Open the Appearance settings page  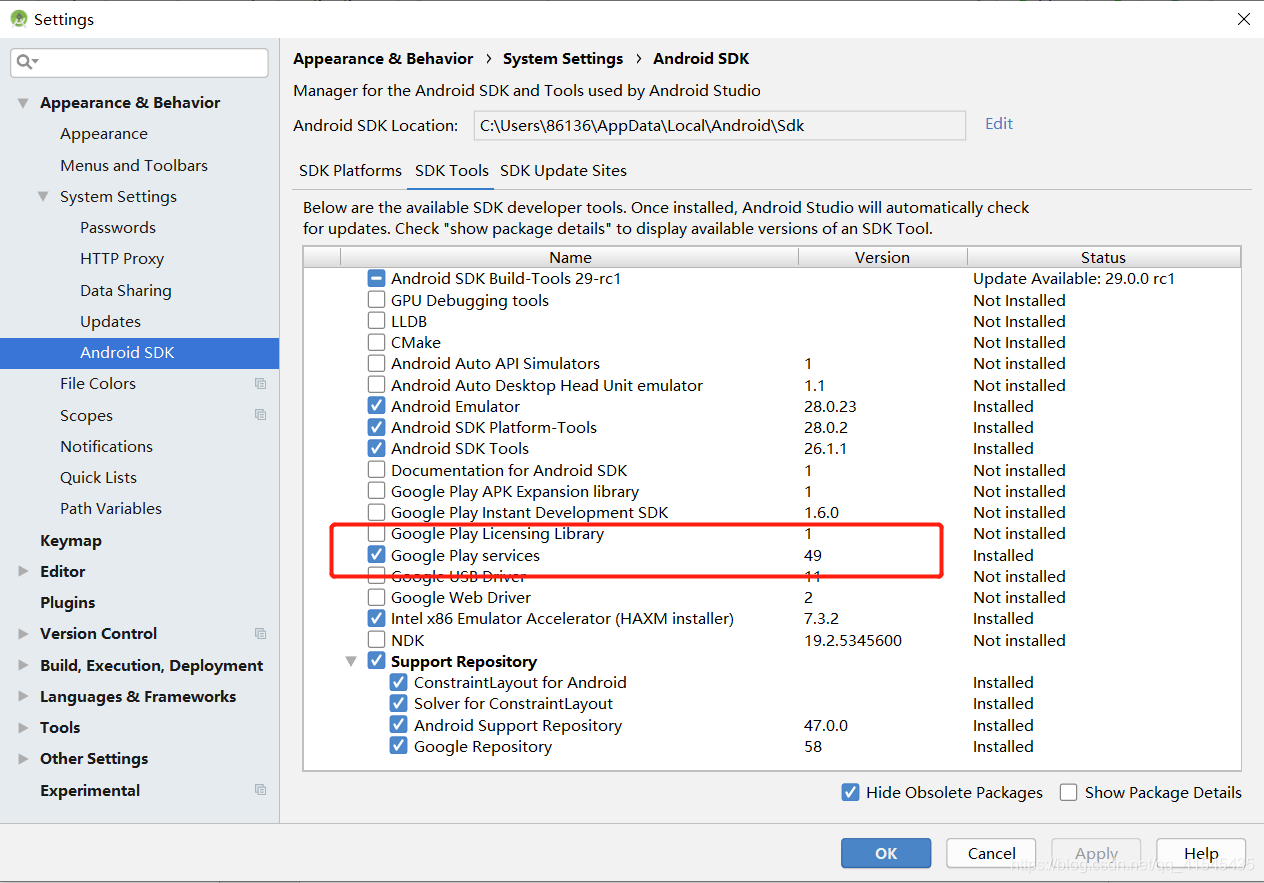click(x=104, y=134)
